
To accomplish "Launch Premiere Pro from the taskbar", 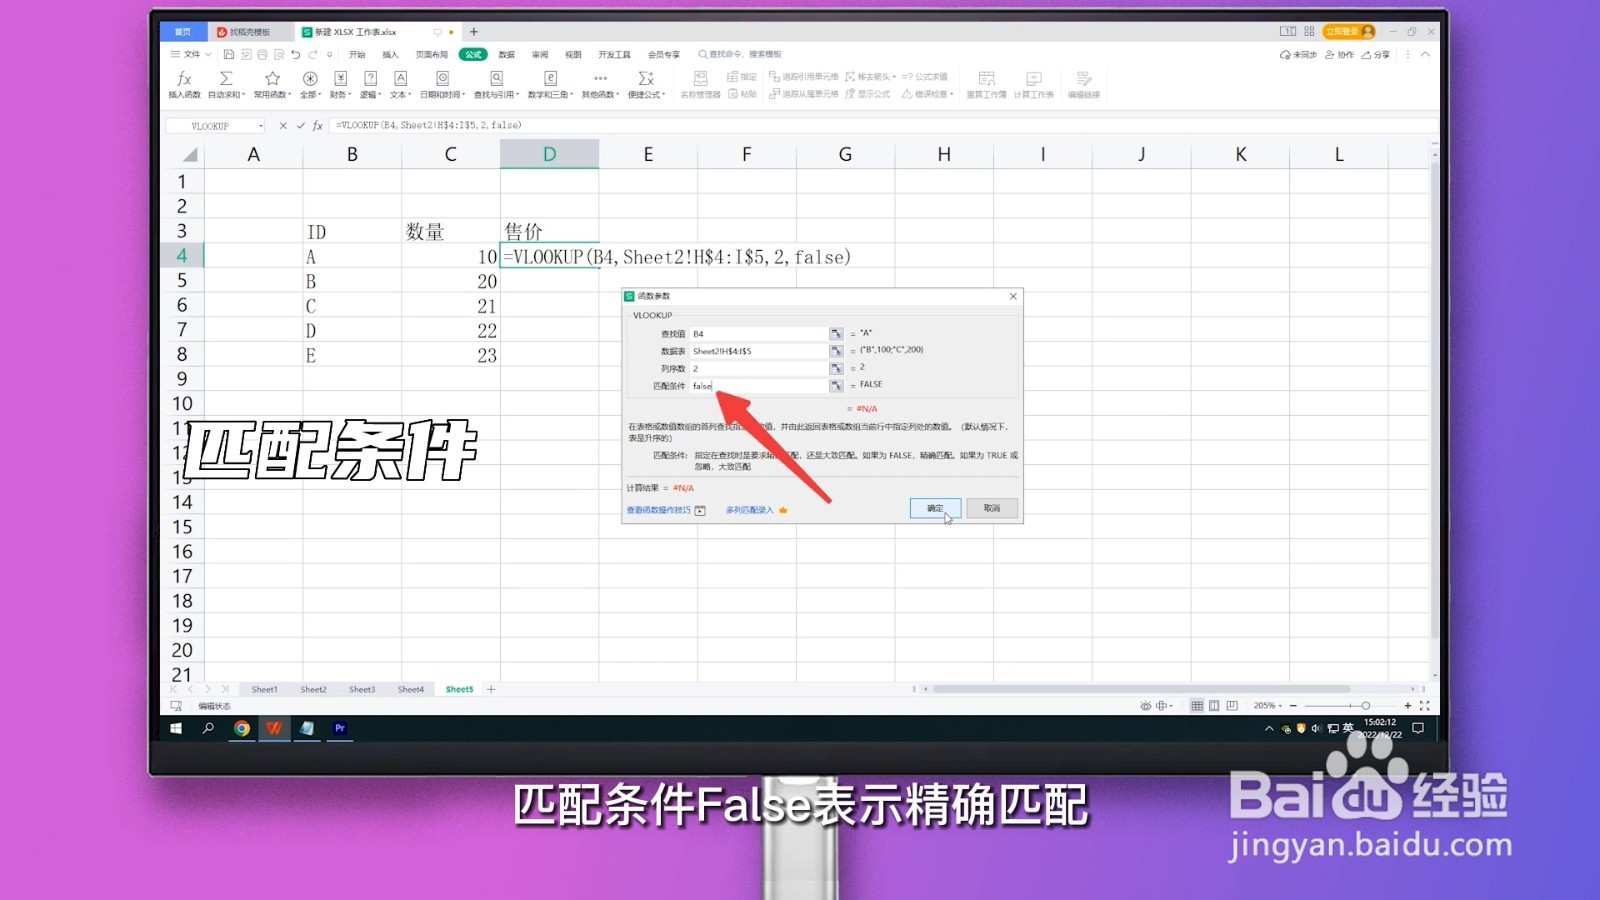I will coord(340,728).
